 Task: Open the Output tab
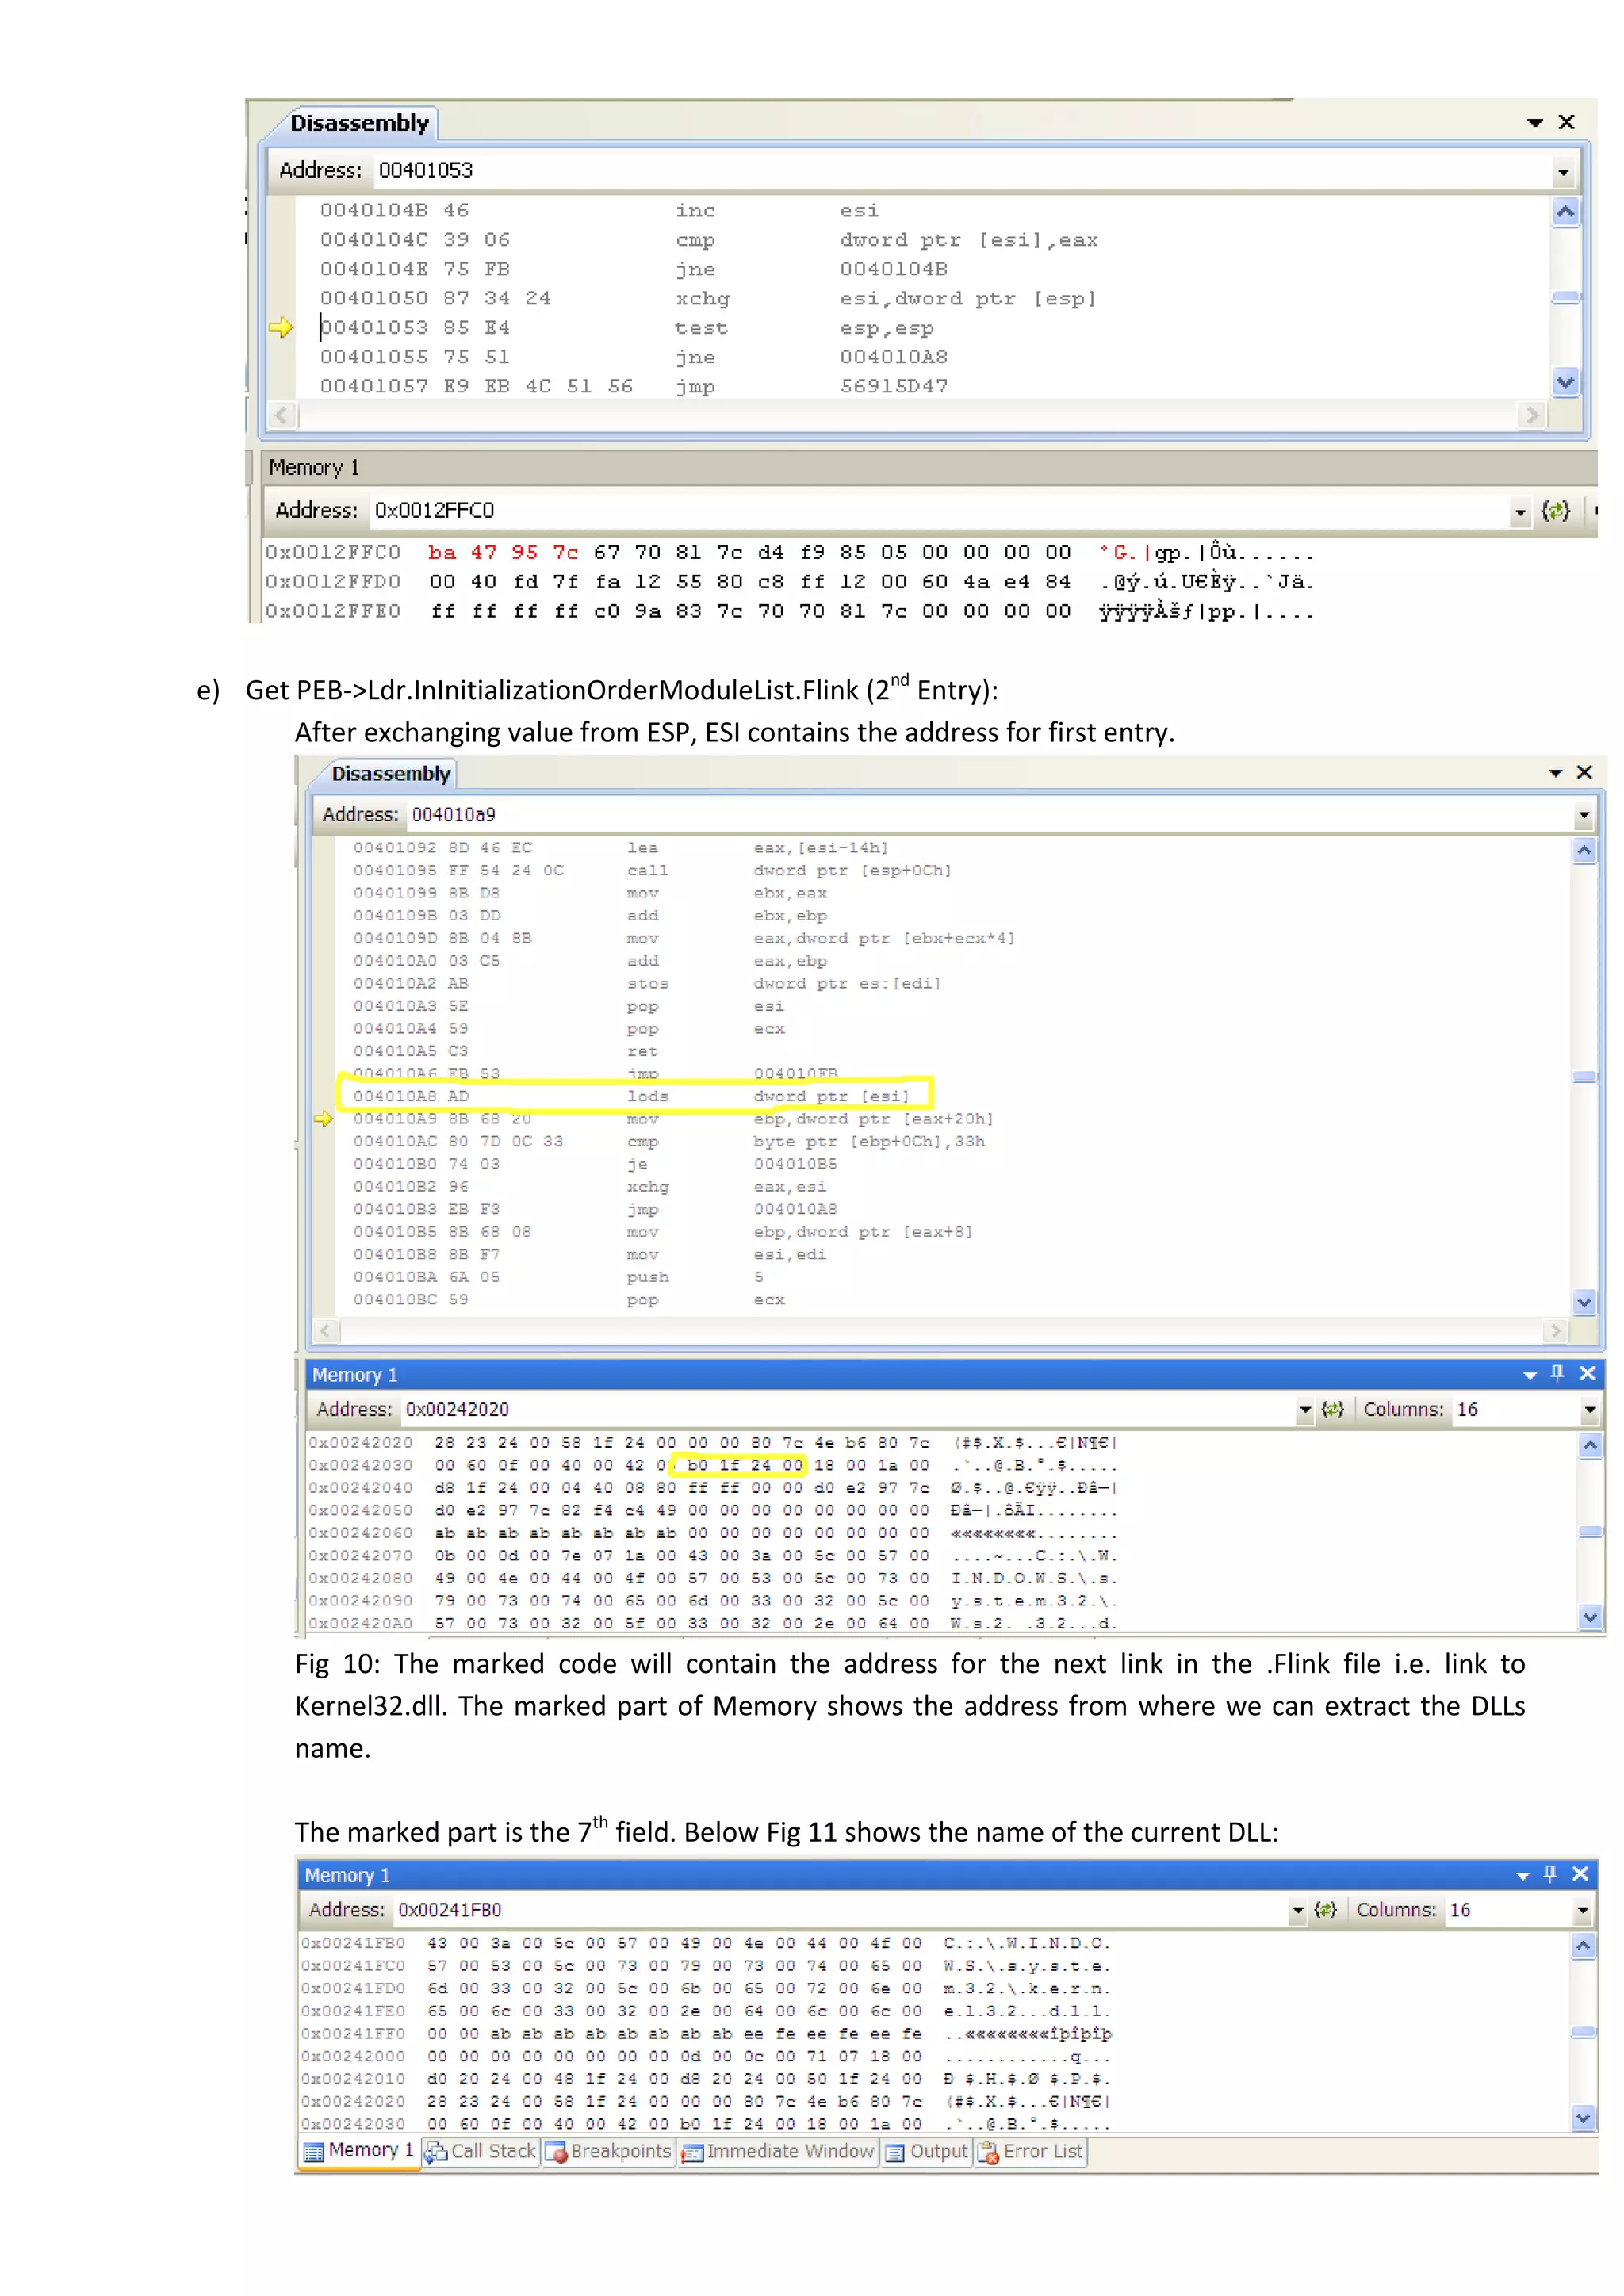(927, 2151)
